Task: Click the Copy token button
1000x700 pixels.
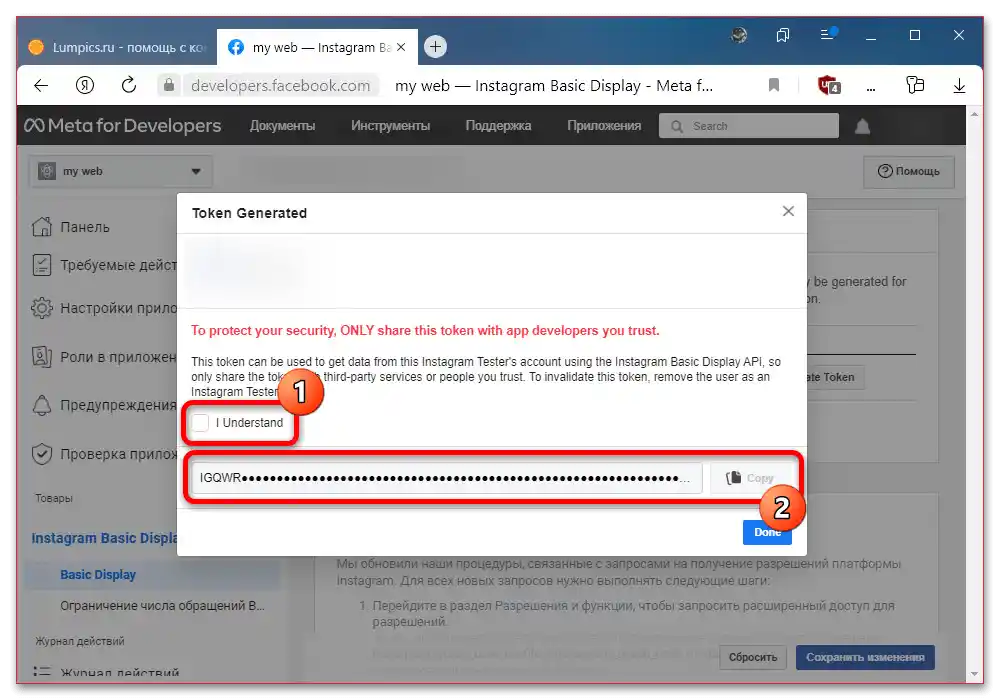Action: (750, 478)
